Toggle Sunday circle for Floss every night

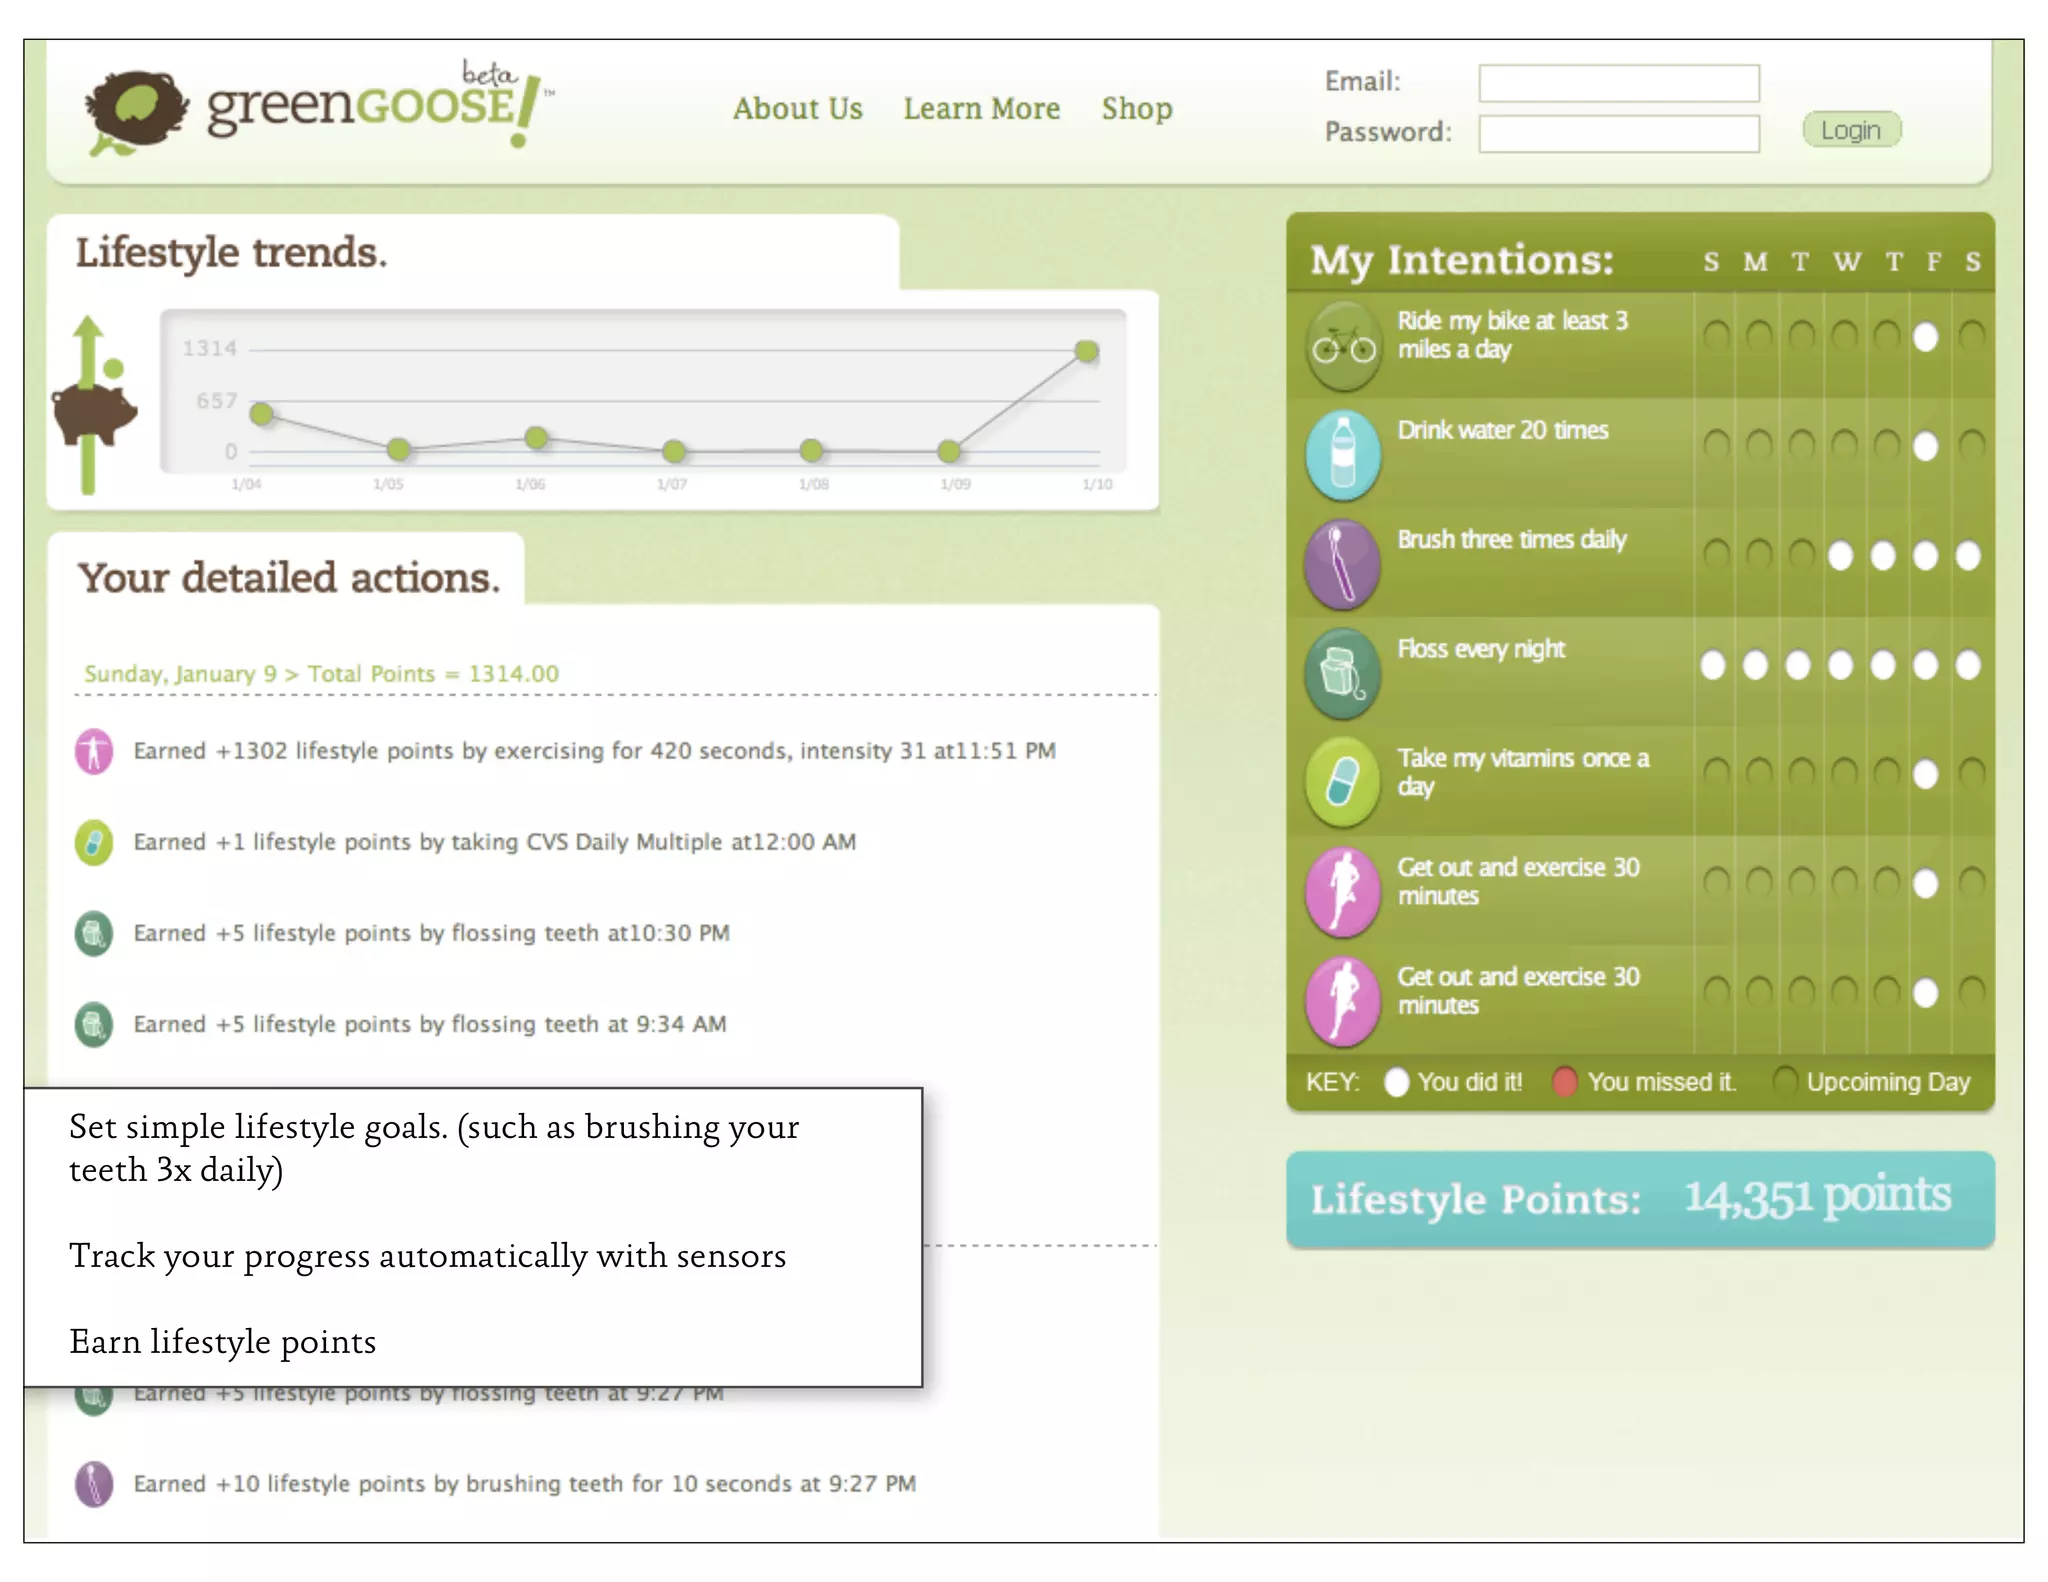pos(1712,665)
